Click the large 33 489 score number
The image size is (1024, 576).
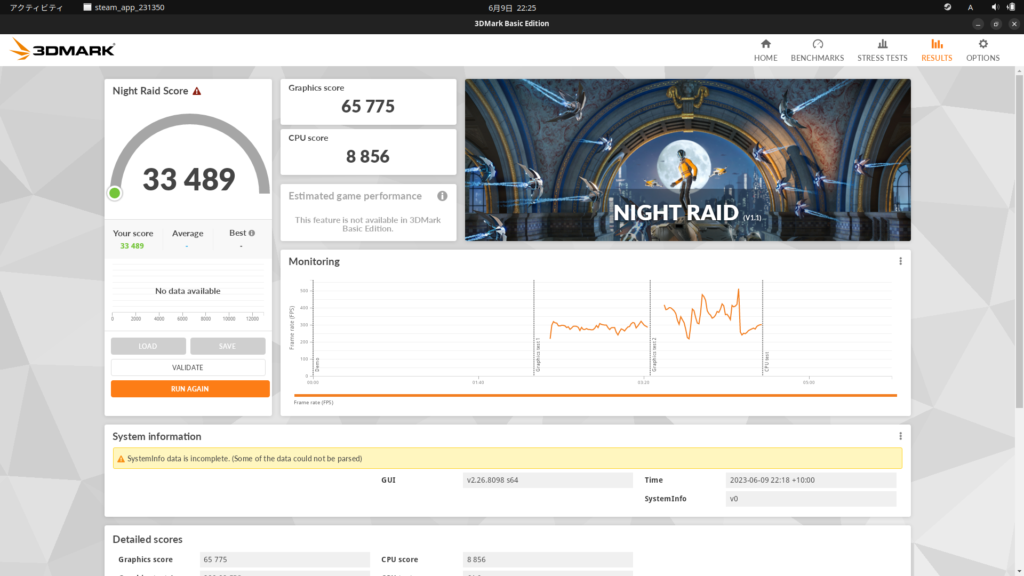189,180
